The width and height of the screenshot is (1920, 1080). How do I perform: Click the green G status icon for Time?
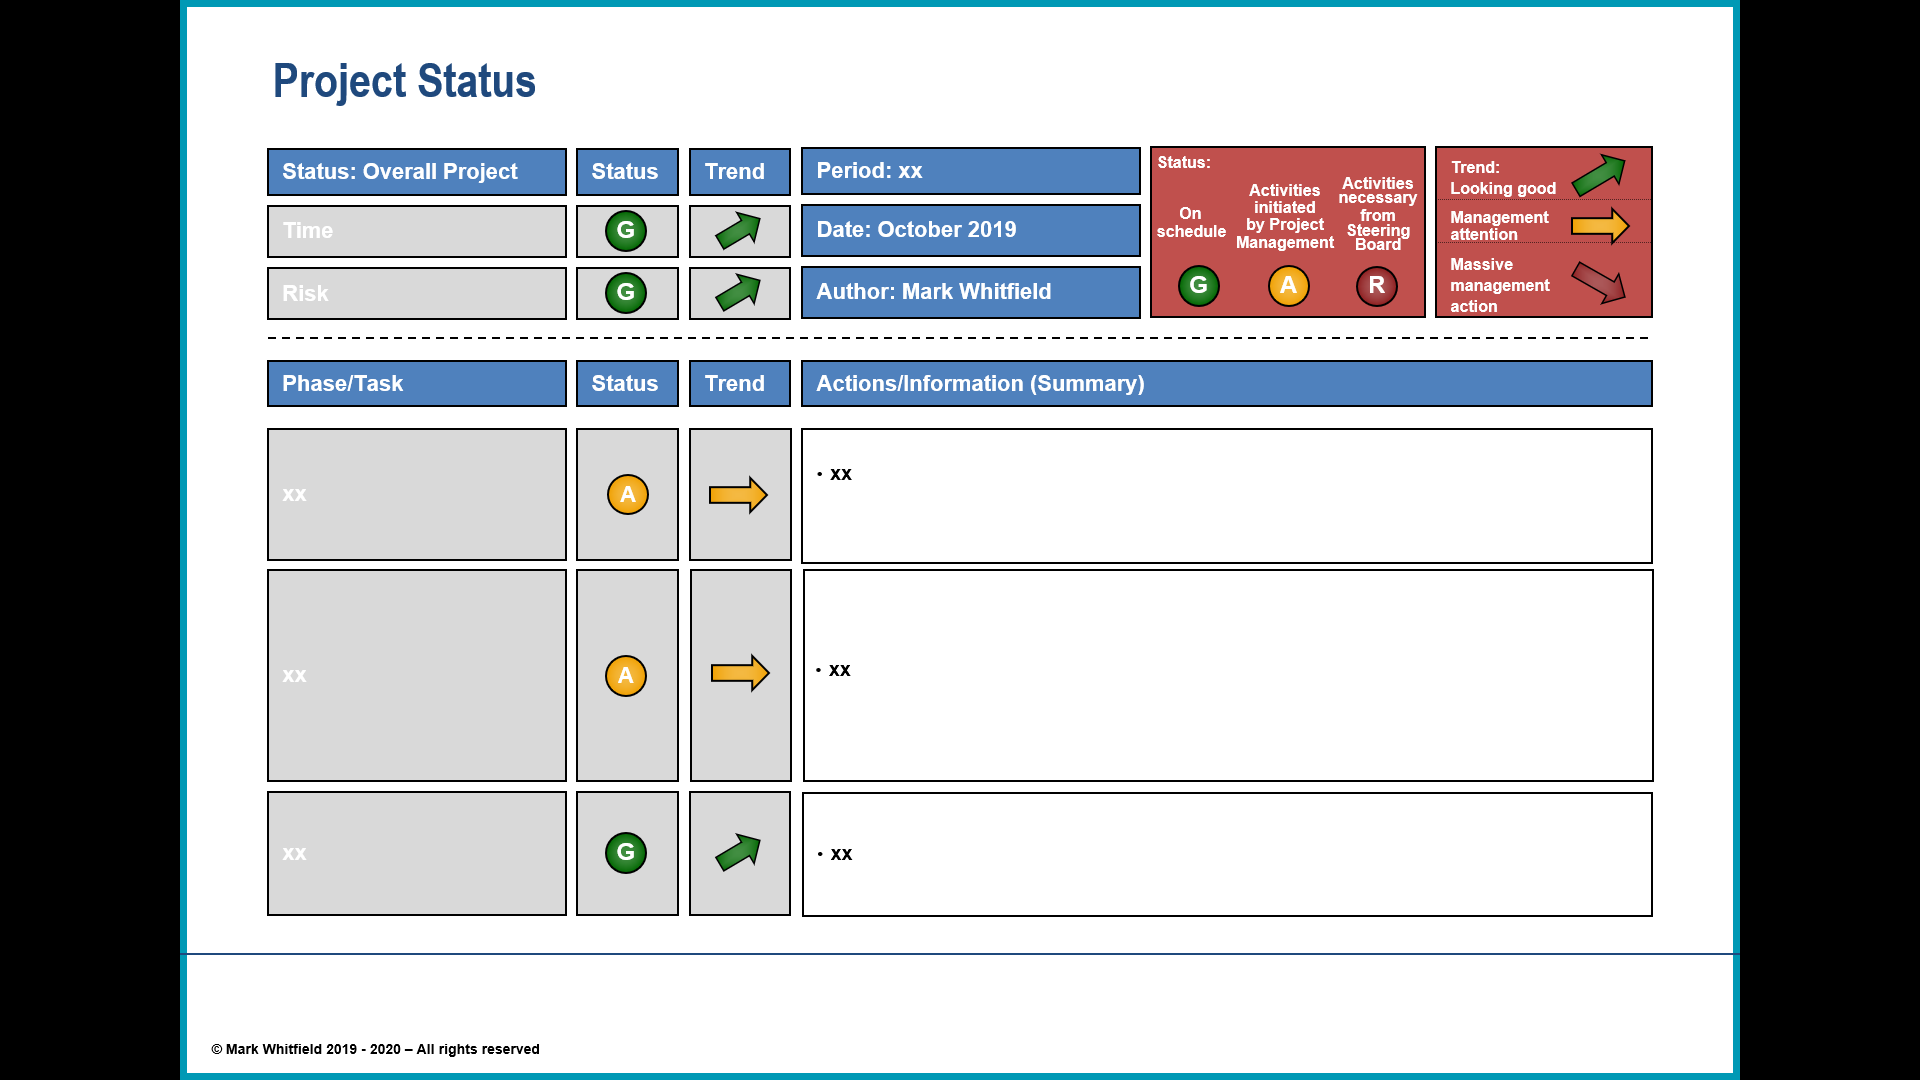tap(626, 230)
